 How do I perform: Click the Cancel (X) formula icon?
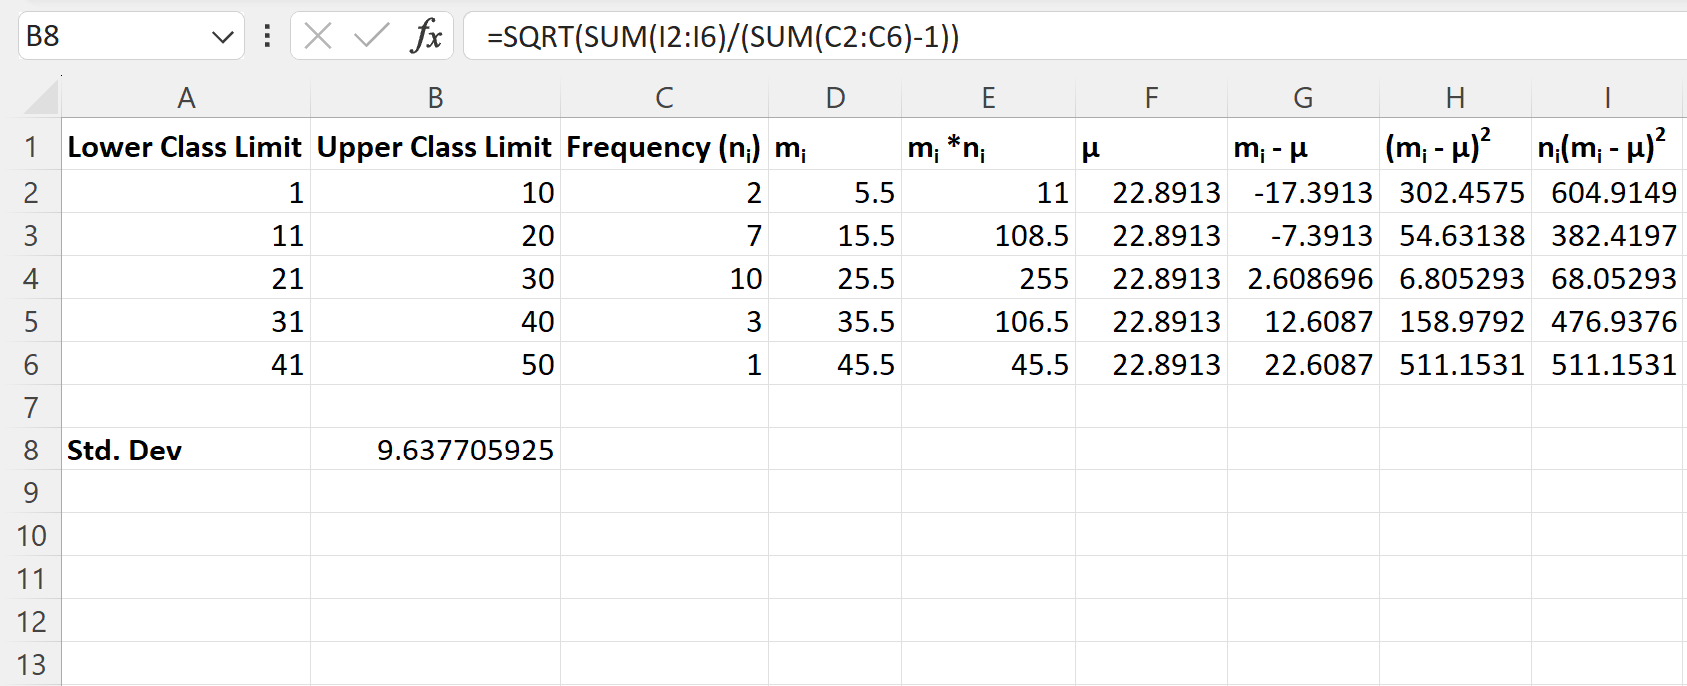[x=318, y=37]
